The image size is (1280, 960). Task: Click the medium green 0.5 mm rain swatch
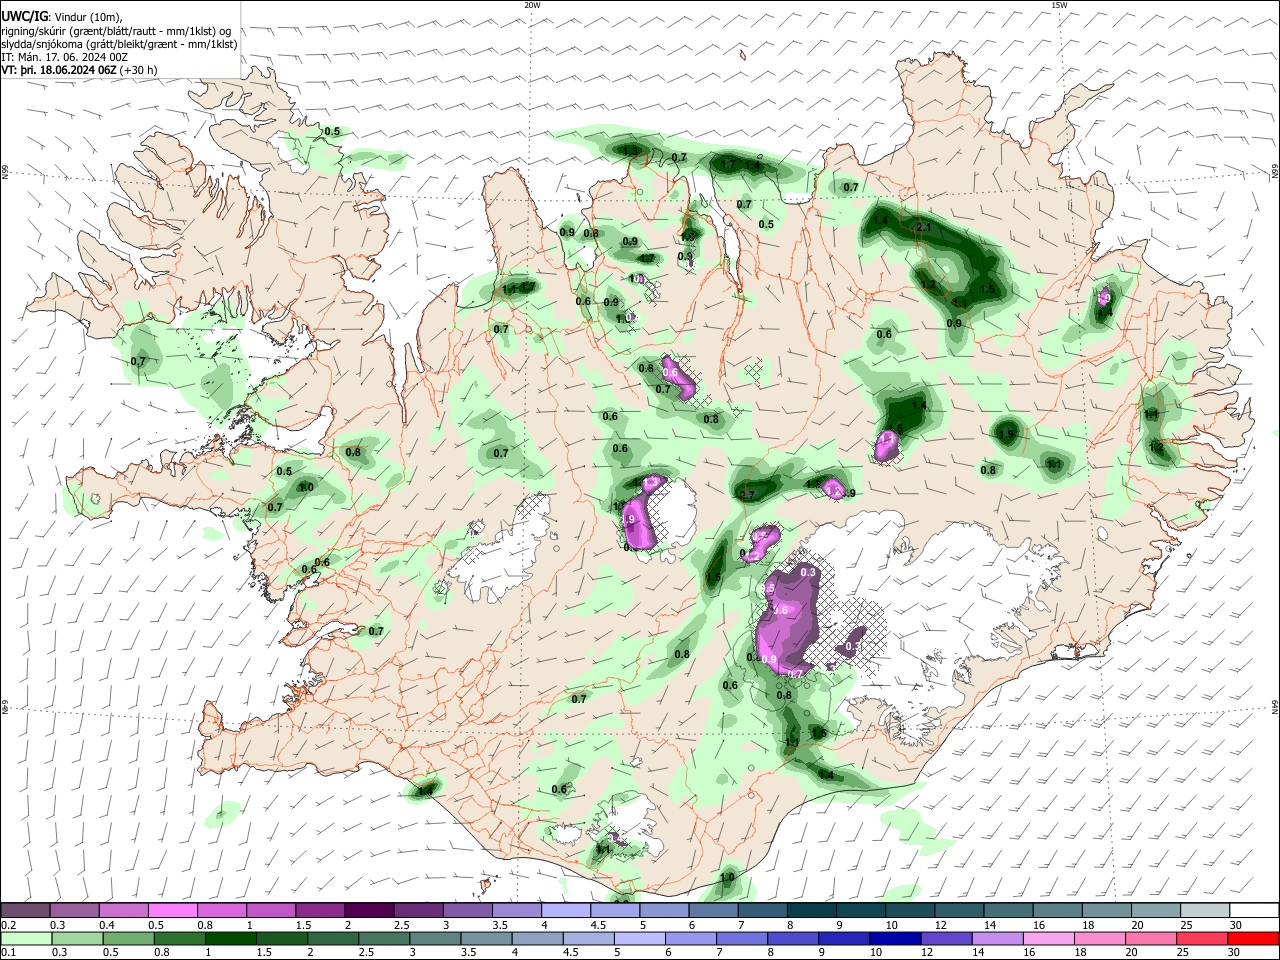click(129, 938)
